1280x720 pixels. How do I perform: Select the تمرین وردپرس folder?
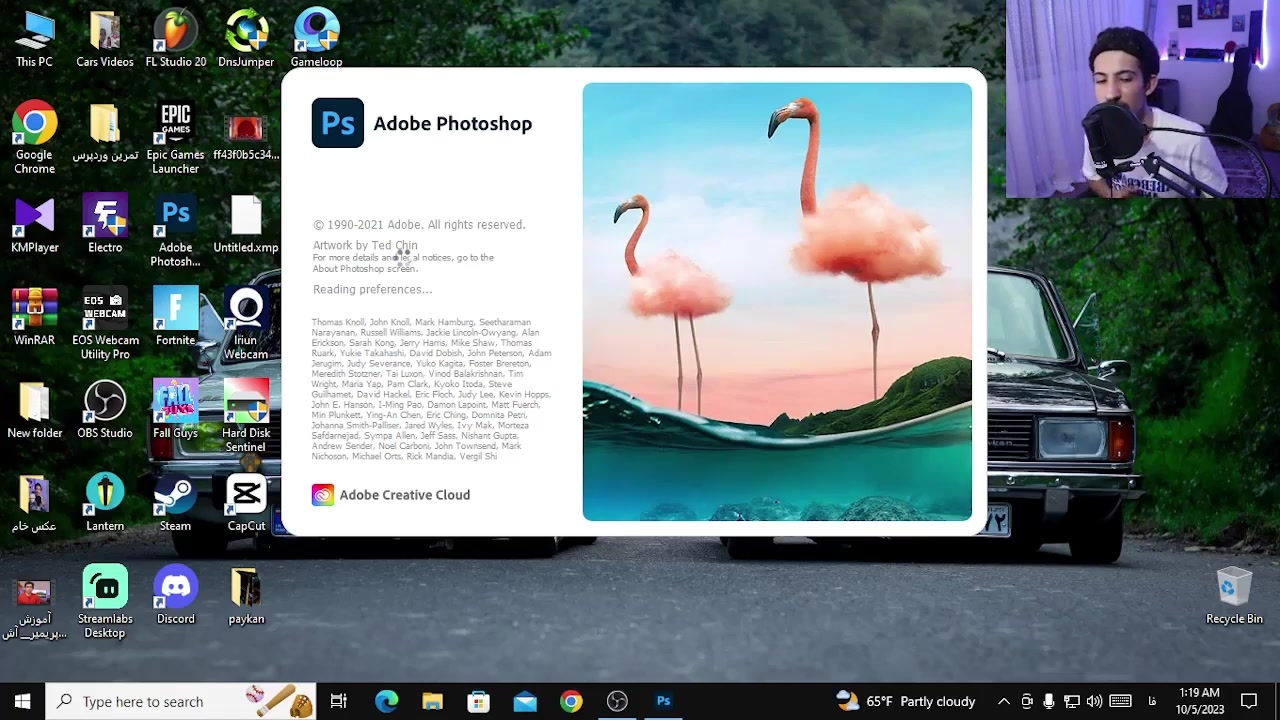tap(105, 132)
